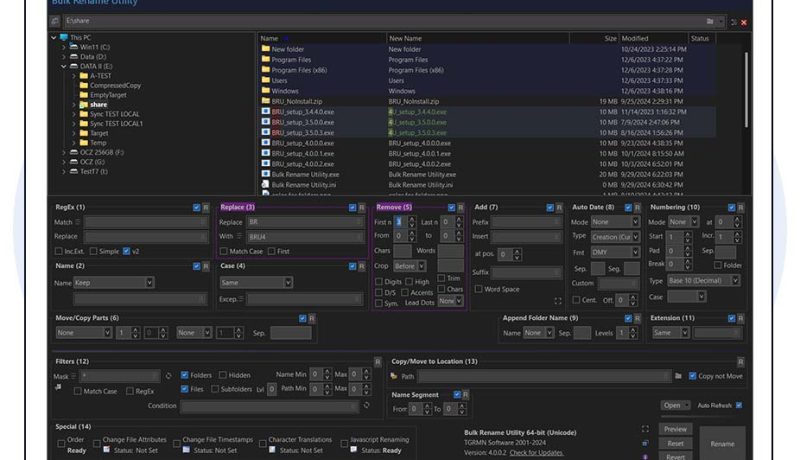Reset the Numbering (10) panel with R
This screenshot has width=800, height=460.
(740, 208)
